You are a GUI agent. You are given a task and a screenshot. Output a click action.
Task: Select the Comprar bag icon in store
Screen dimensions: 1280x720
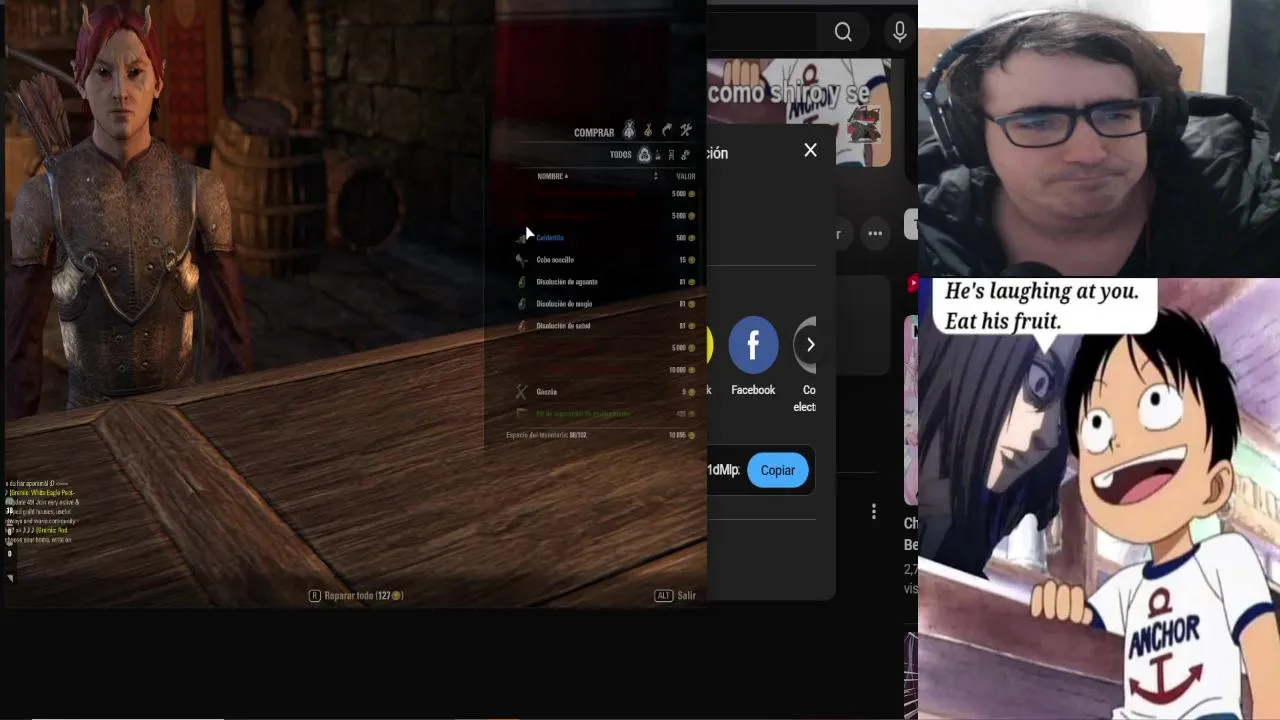[x=629, y=130]
